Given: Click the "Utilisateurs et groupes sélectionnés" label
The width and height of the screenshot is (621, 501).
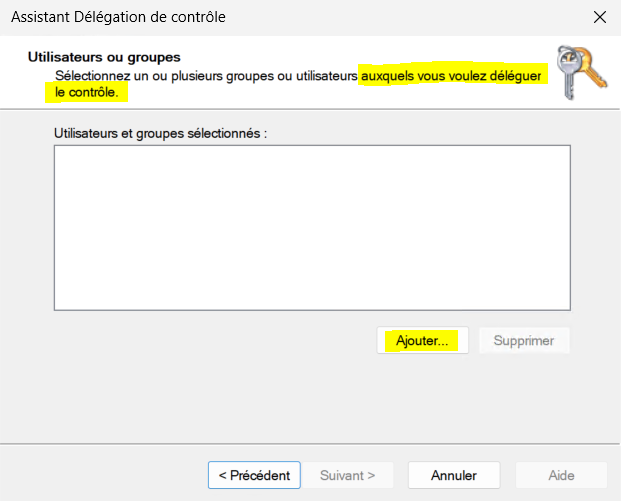Looking at the screenshot, I should click(161, 132).
